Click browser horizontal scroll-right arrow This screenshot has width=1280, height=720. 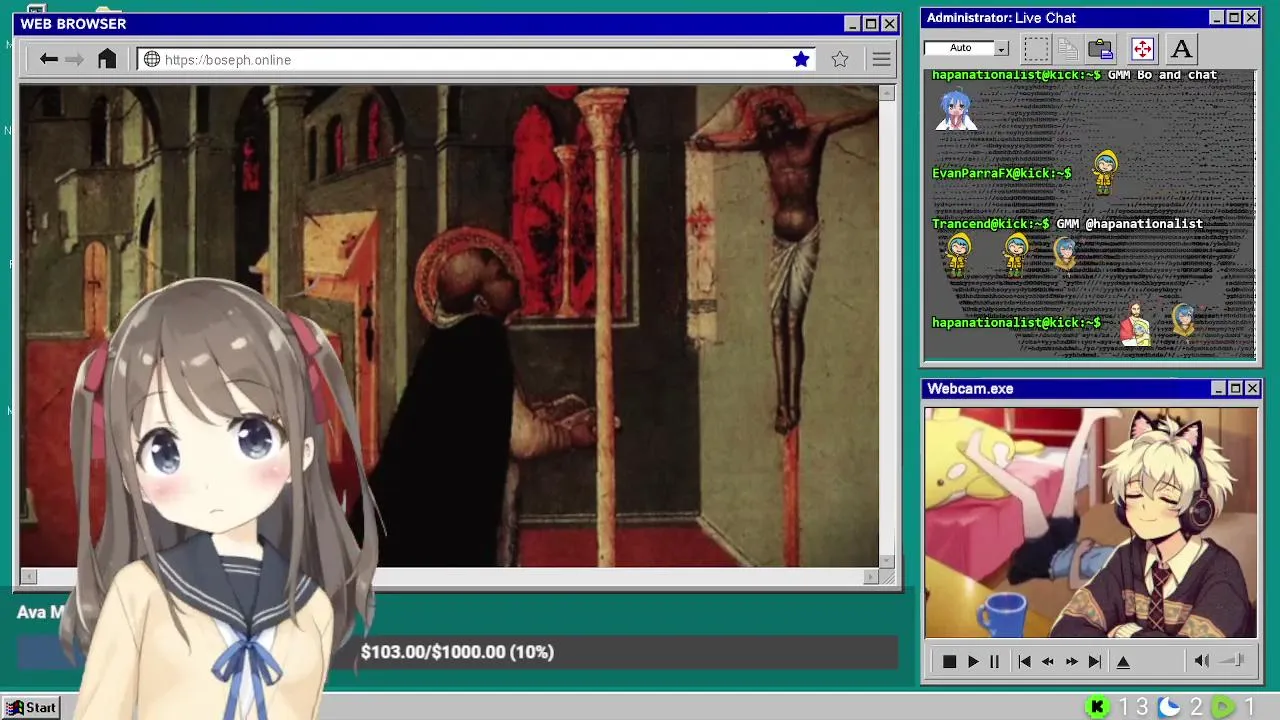click(x=870, y=576)
